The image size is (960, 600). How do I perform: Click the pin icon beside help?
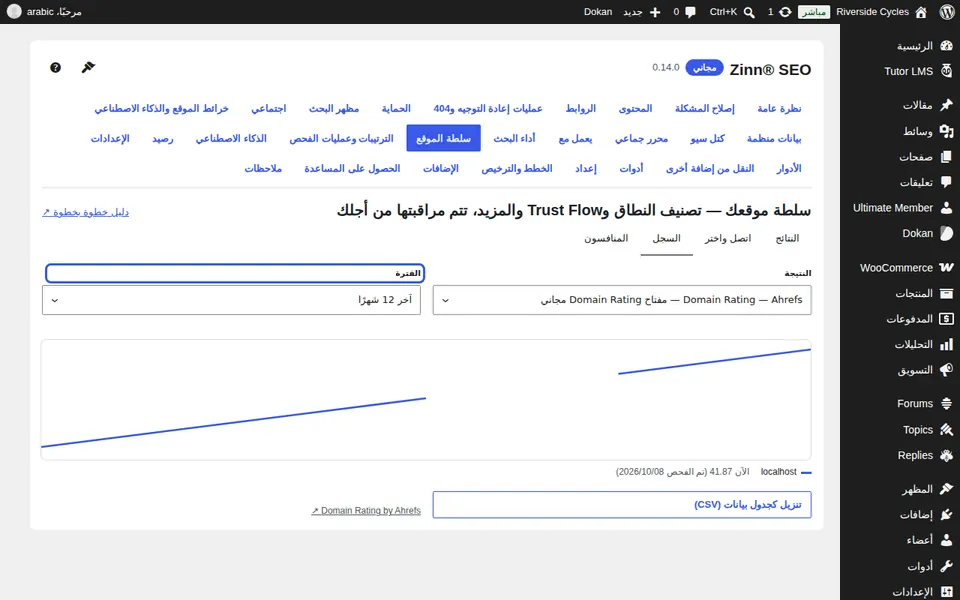coord(88,67)
